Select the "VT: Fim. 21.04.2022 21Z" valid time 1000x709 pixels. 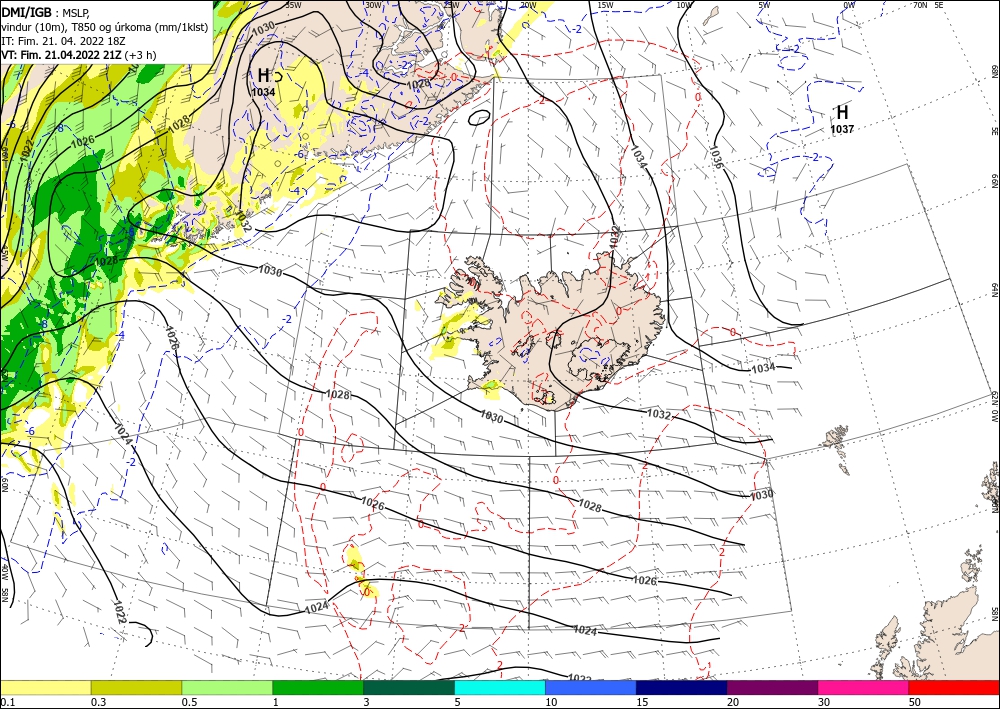coord(62,55)
